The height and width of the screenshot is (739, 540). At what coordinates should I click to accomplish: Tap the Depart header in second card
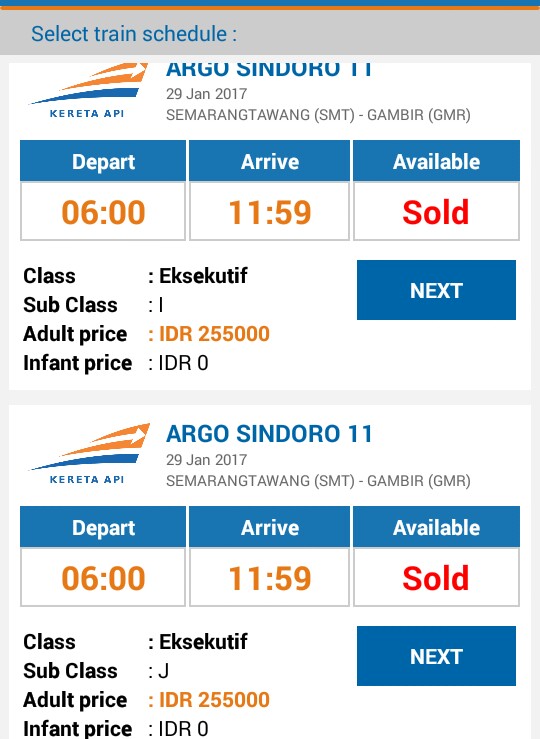pos(103,527)
